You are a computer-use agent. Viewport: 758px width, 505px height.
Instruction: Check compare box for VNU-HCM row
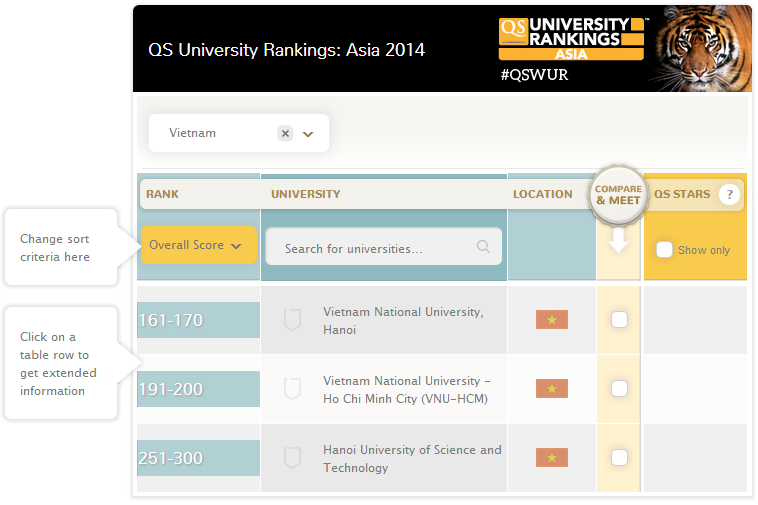click(x=619, y=389)
